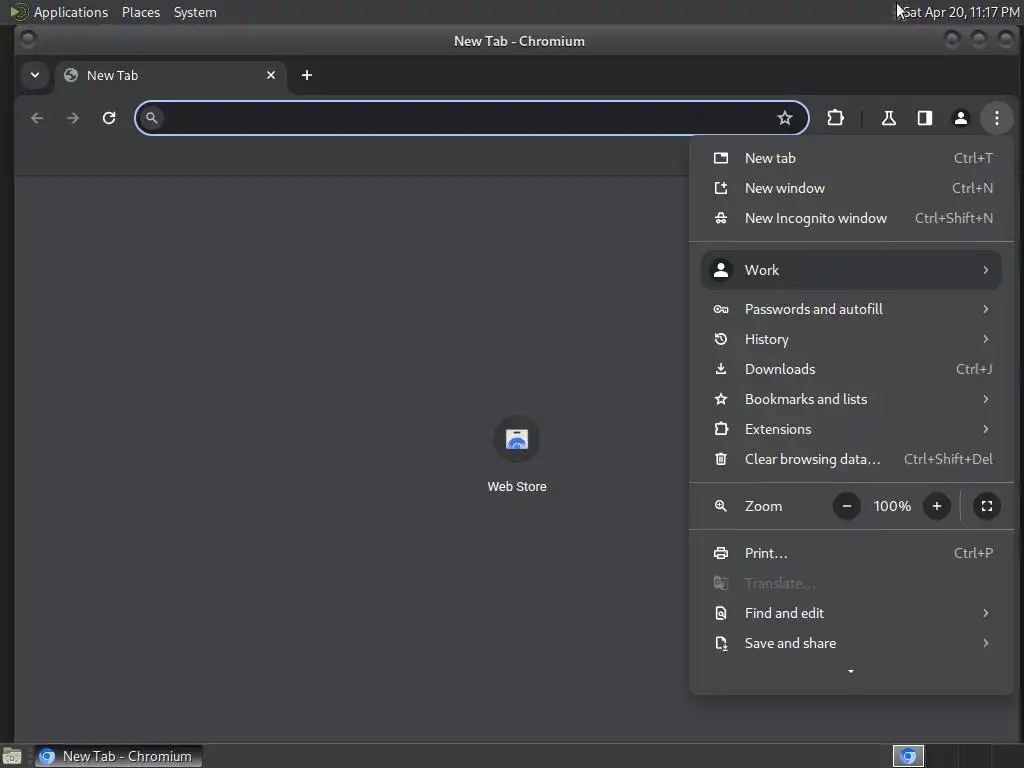This screenshot has height=768, width=1024.
Task: Open the Web Store shortcut icon
Action: point(517,439)
